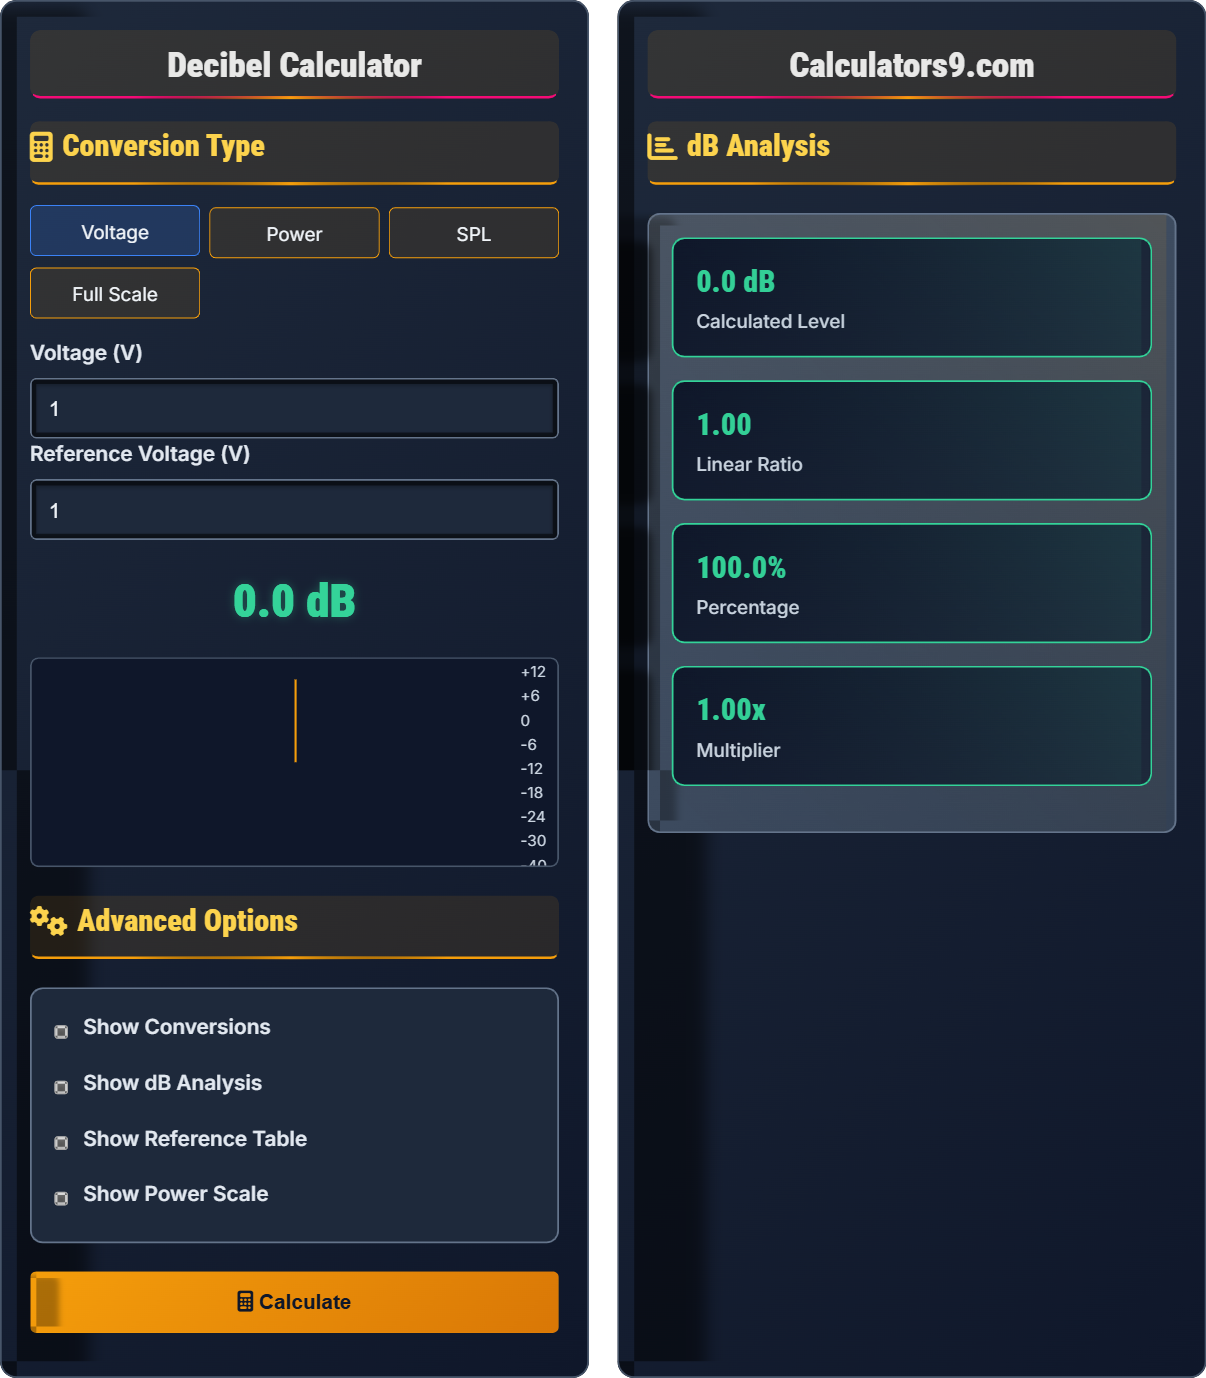Screen dimensions: 1206x1378
Task: Click the -18 mark on the meter scale
Action: (x=532, y=793)
